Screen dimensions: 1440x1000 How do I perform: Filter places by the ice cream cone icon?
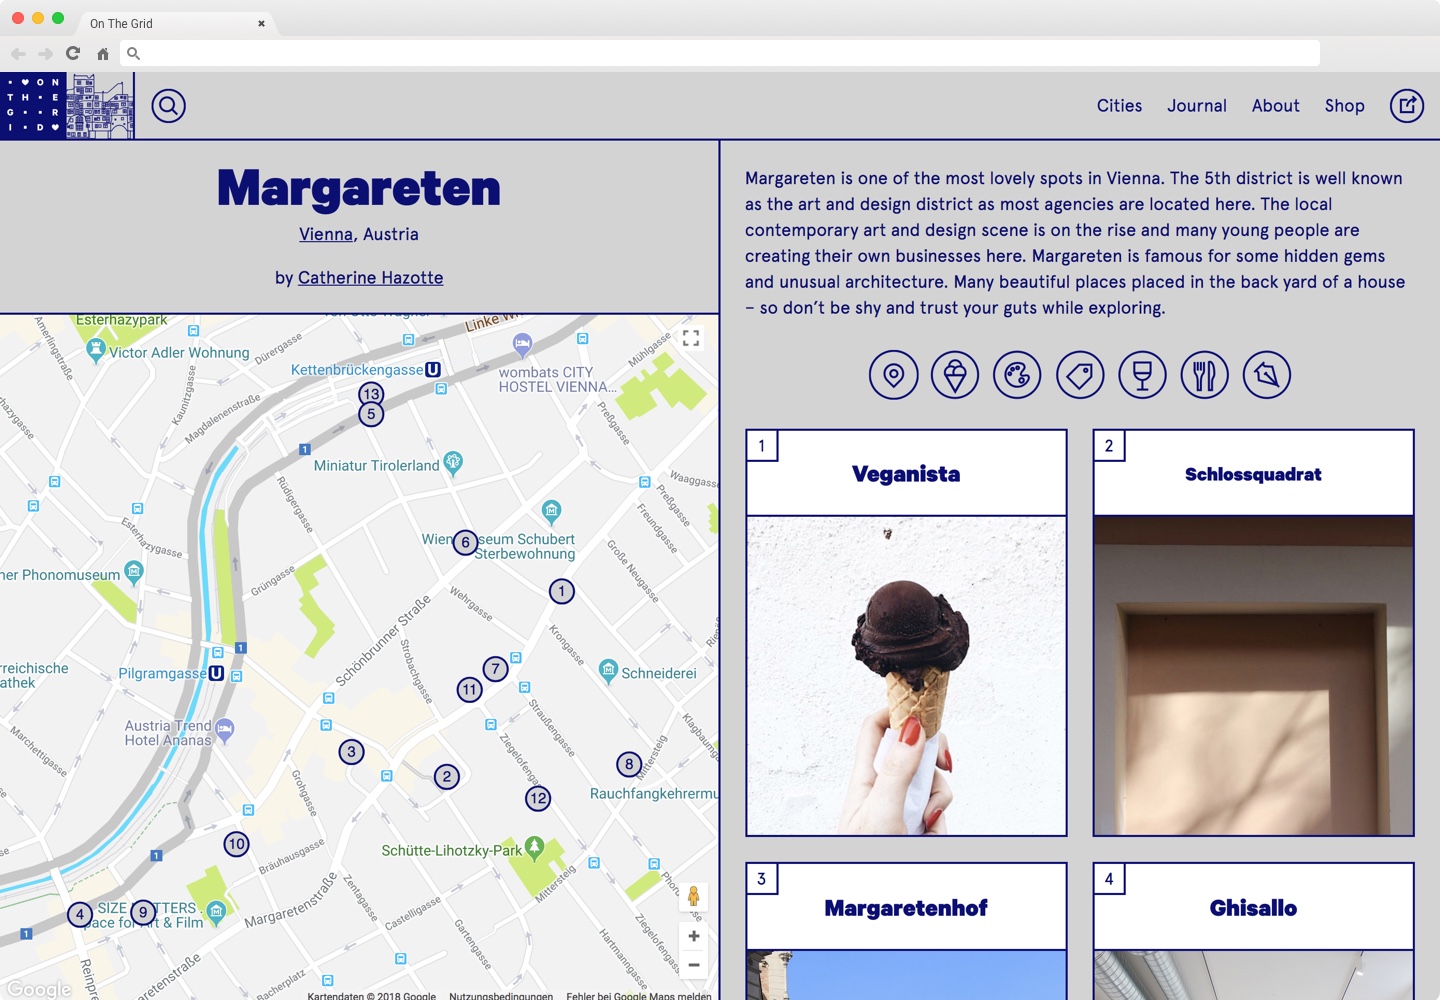pos(955,375)
